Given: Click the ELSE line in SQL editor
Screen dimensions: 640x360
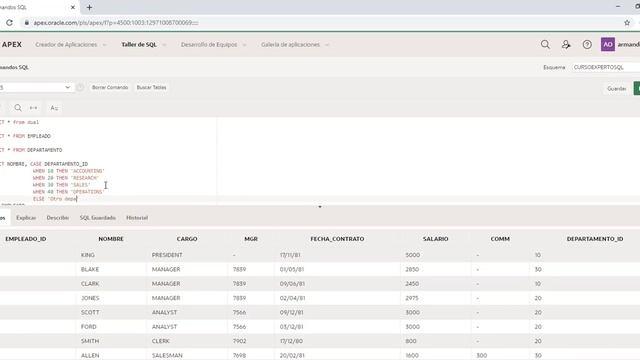Looking at the screenshot, I should pyautogui.click(x=55, y=199).
